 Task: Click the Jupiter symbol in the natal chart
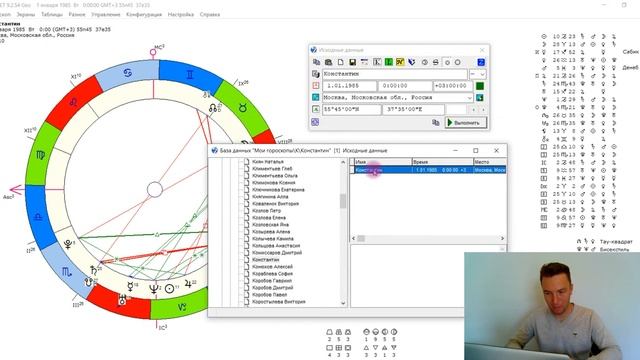[x=188, y=283]
